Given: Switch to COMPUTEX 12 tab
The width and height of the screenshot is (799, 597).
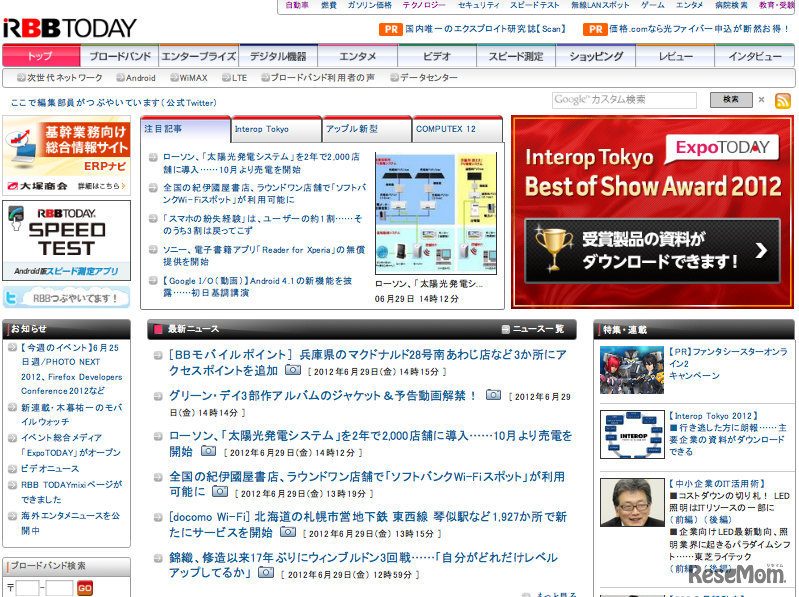Looking at the screenshot, I should 458,129.
